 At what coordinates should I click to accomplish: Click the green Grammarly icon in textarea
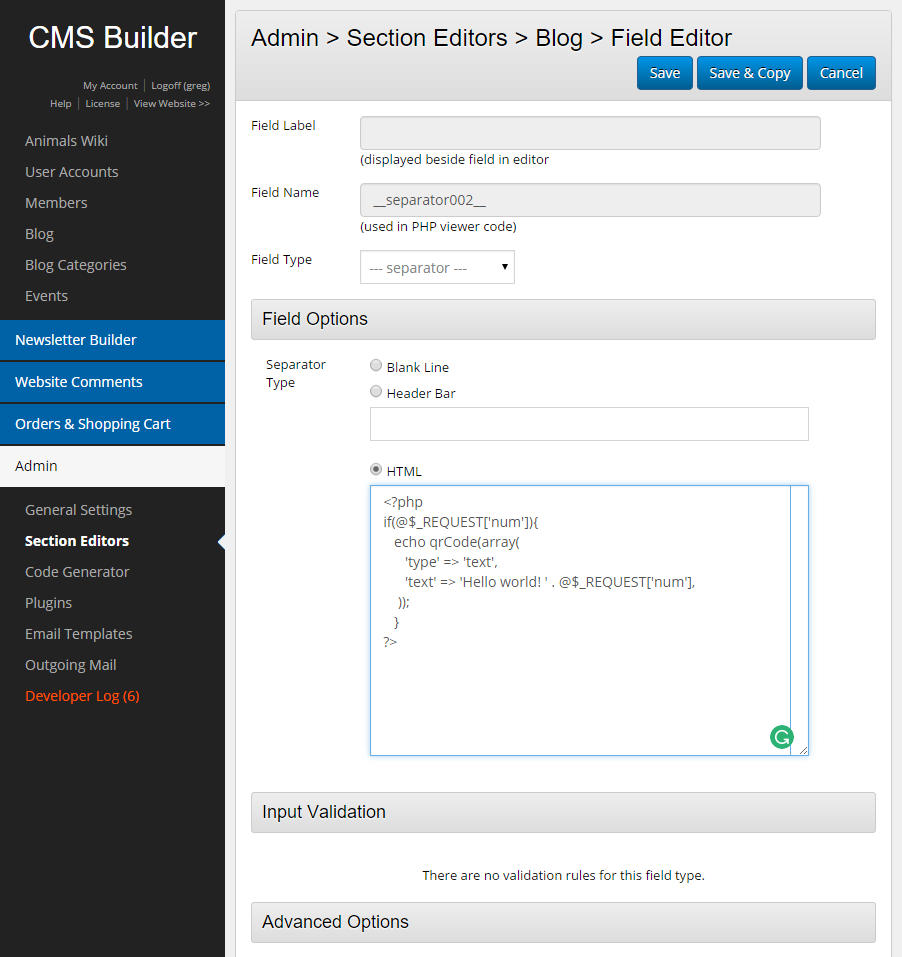tap(781, 738)
